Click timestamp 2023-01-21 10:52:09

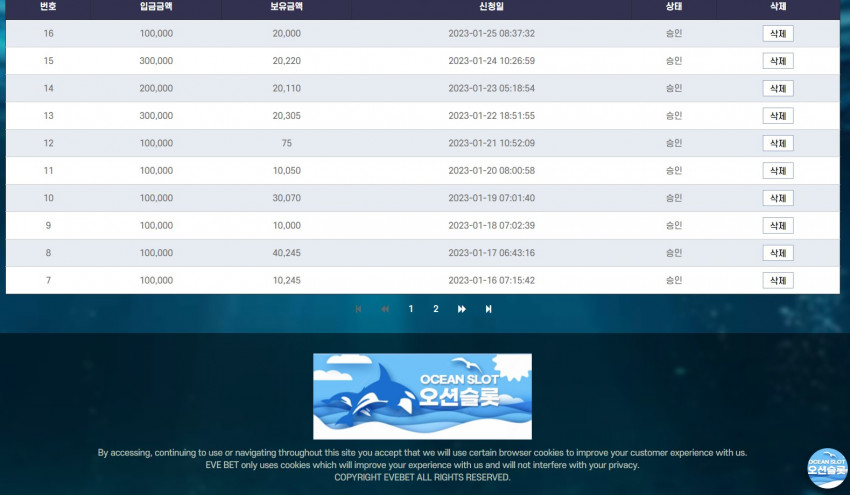[491, 143]
